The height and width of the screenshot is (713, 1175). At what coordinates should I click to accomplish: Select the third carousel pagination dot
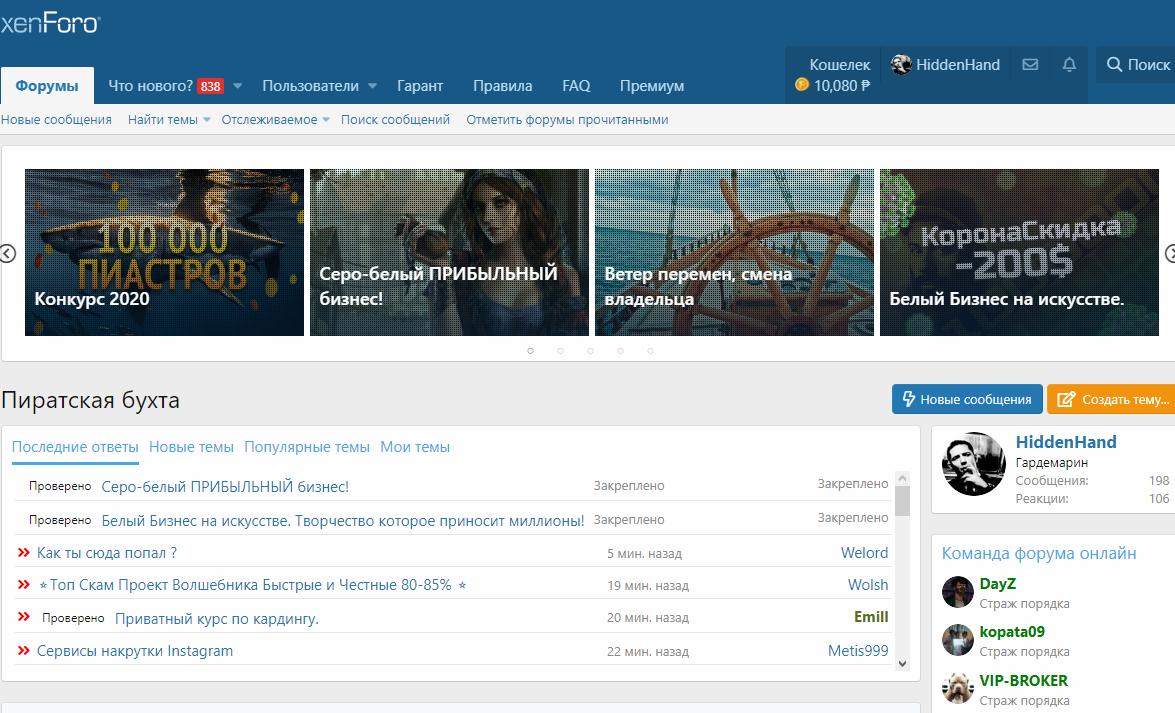click(x=590, y=351)
